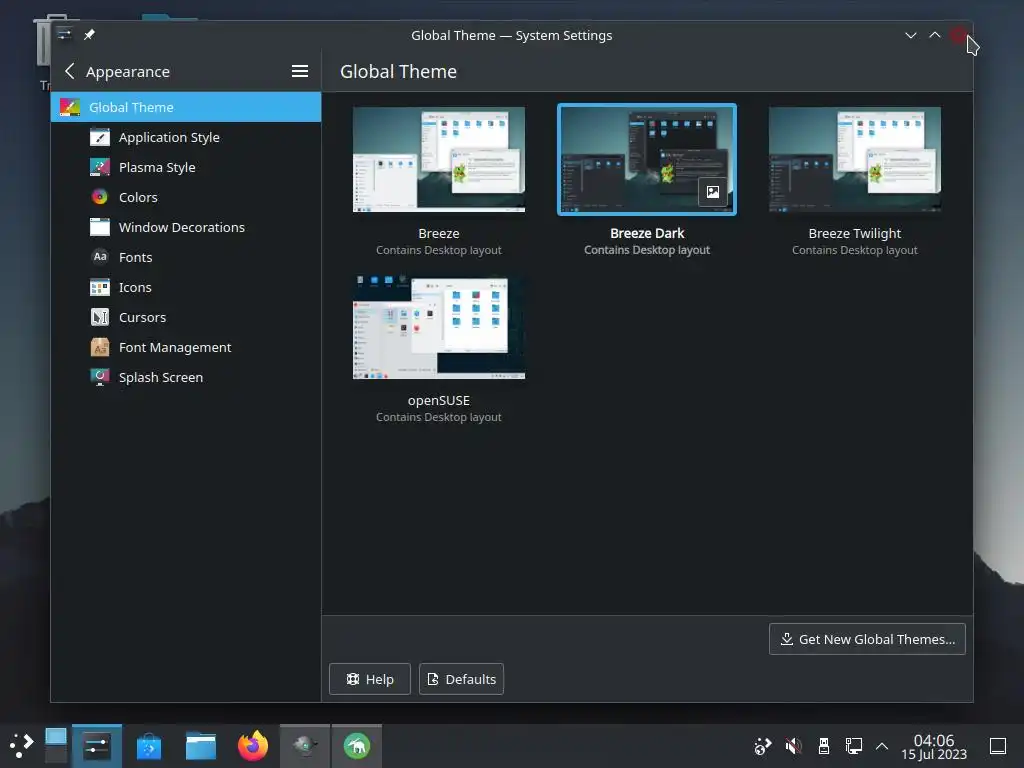Image resolution: width=1024 pixels, height=768 pixels.
Task: Click the green round app icon in taskbar
Action: [357, 746]
